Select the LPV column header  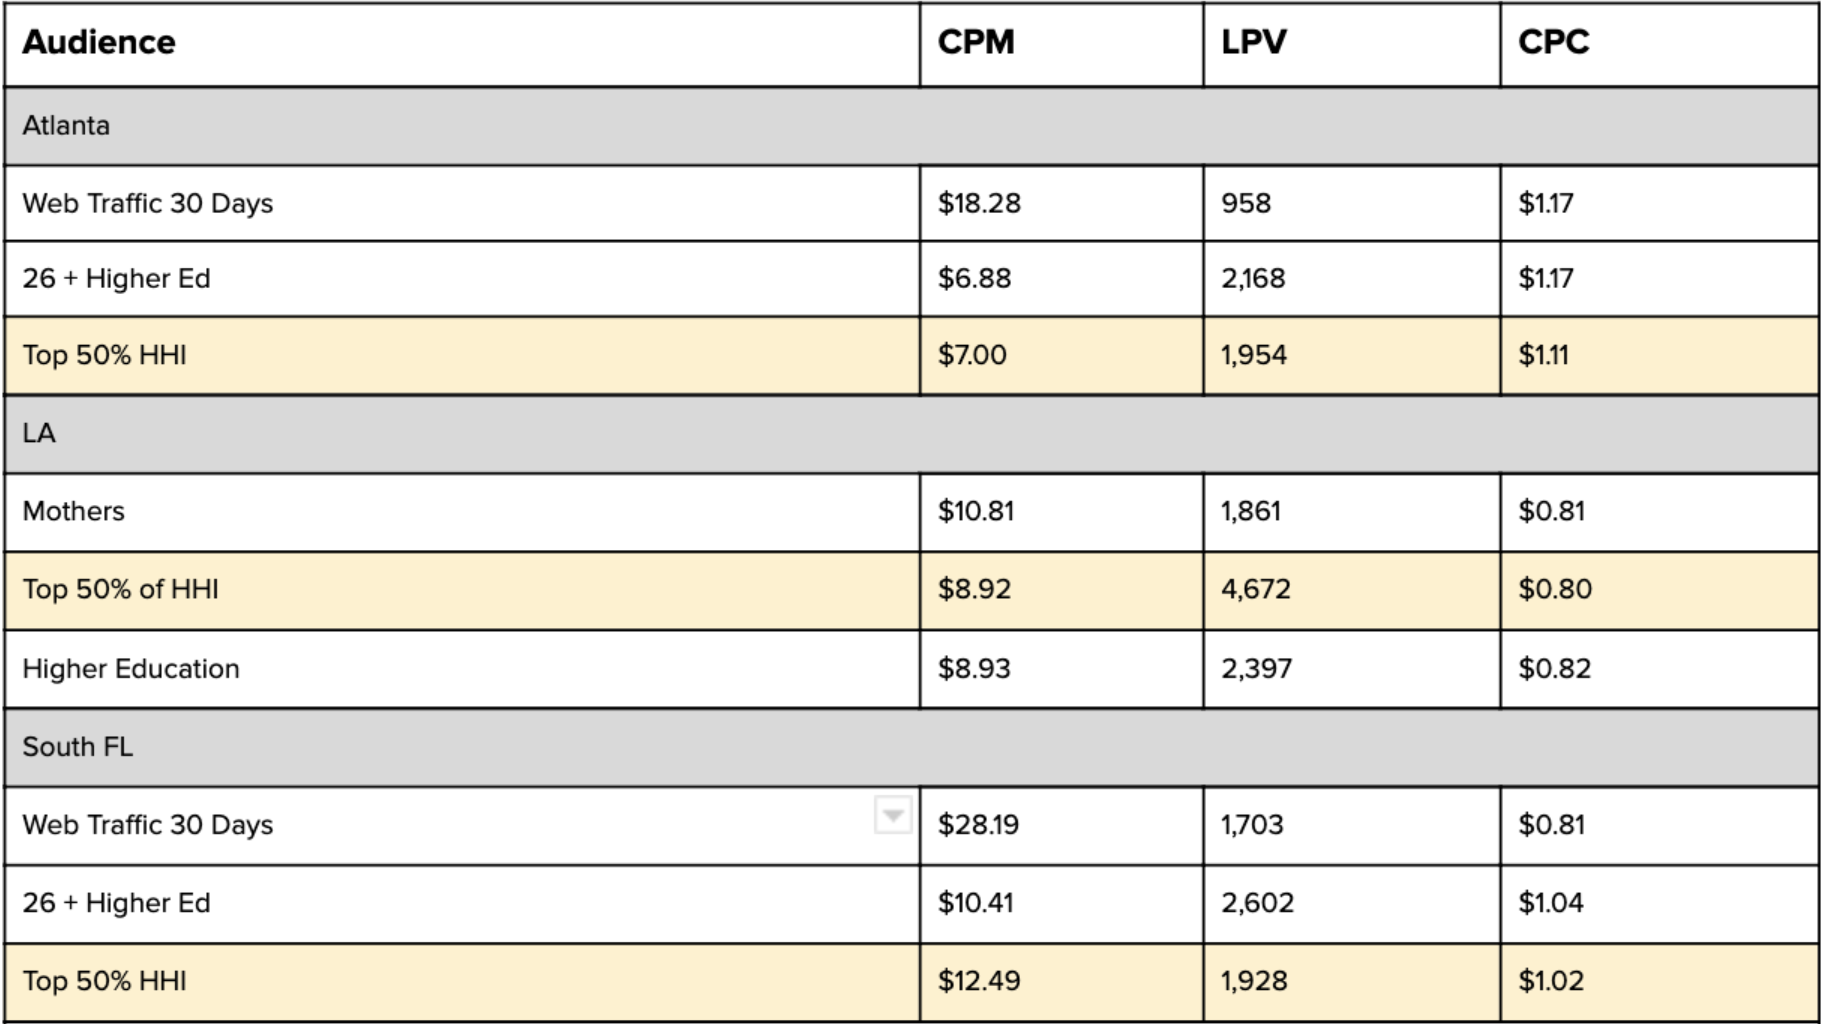[x=1254, y=43]
